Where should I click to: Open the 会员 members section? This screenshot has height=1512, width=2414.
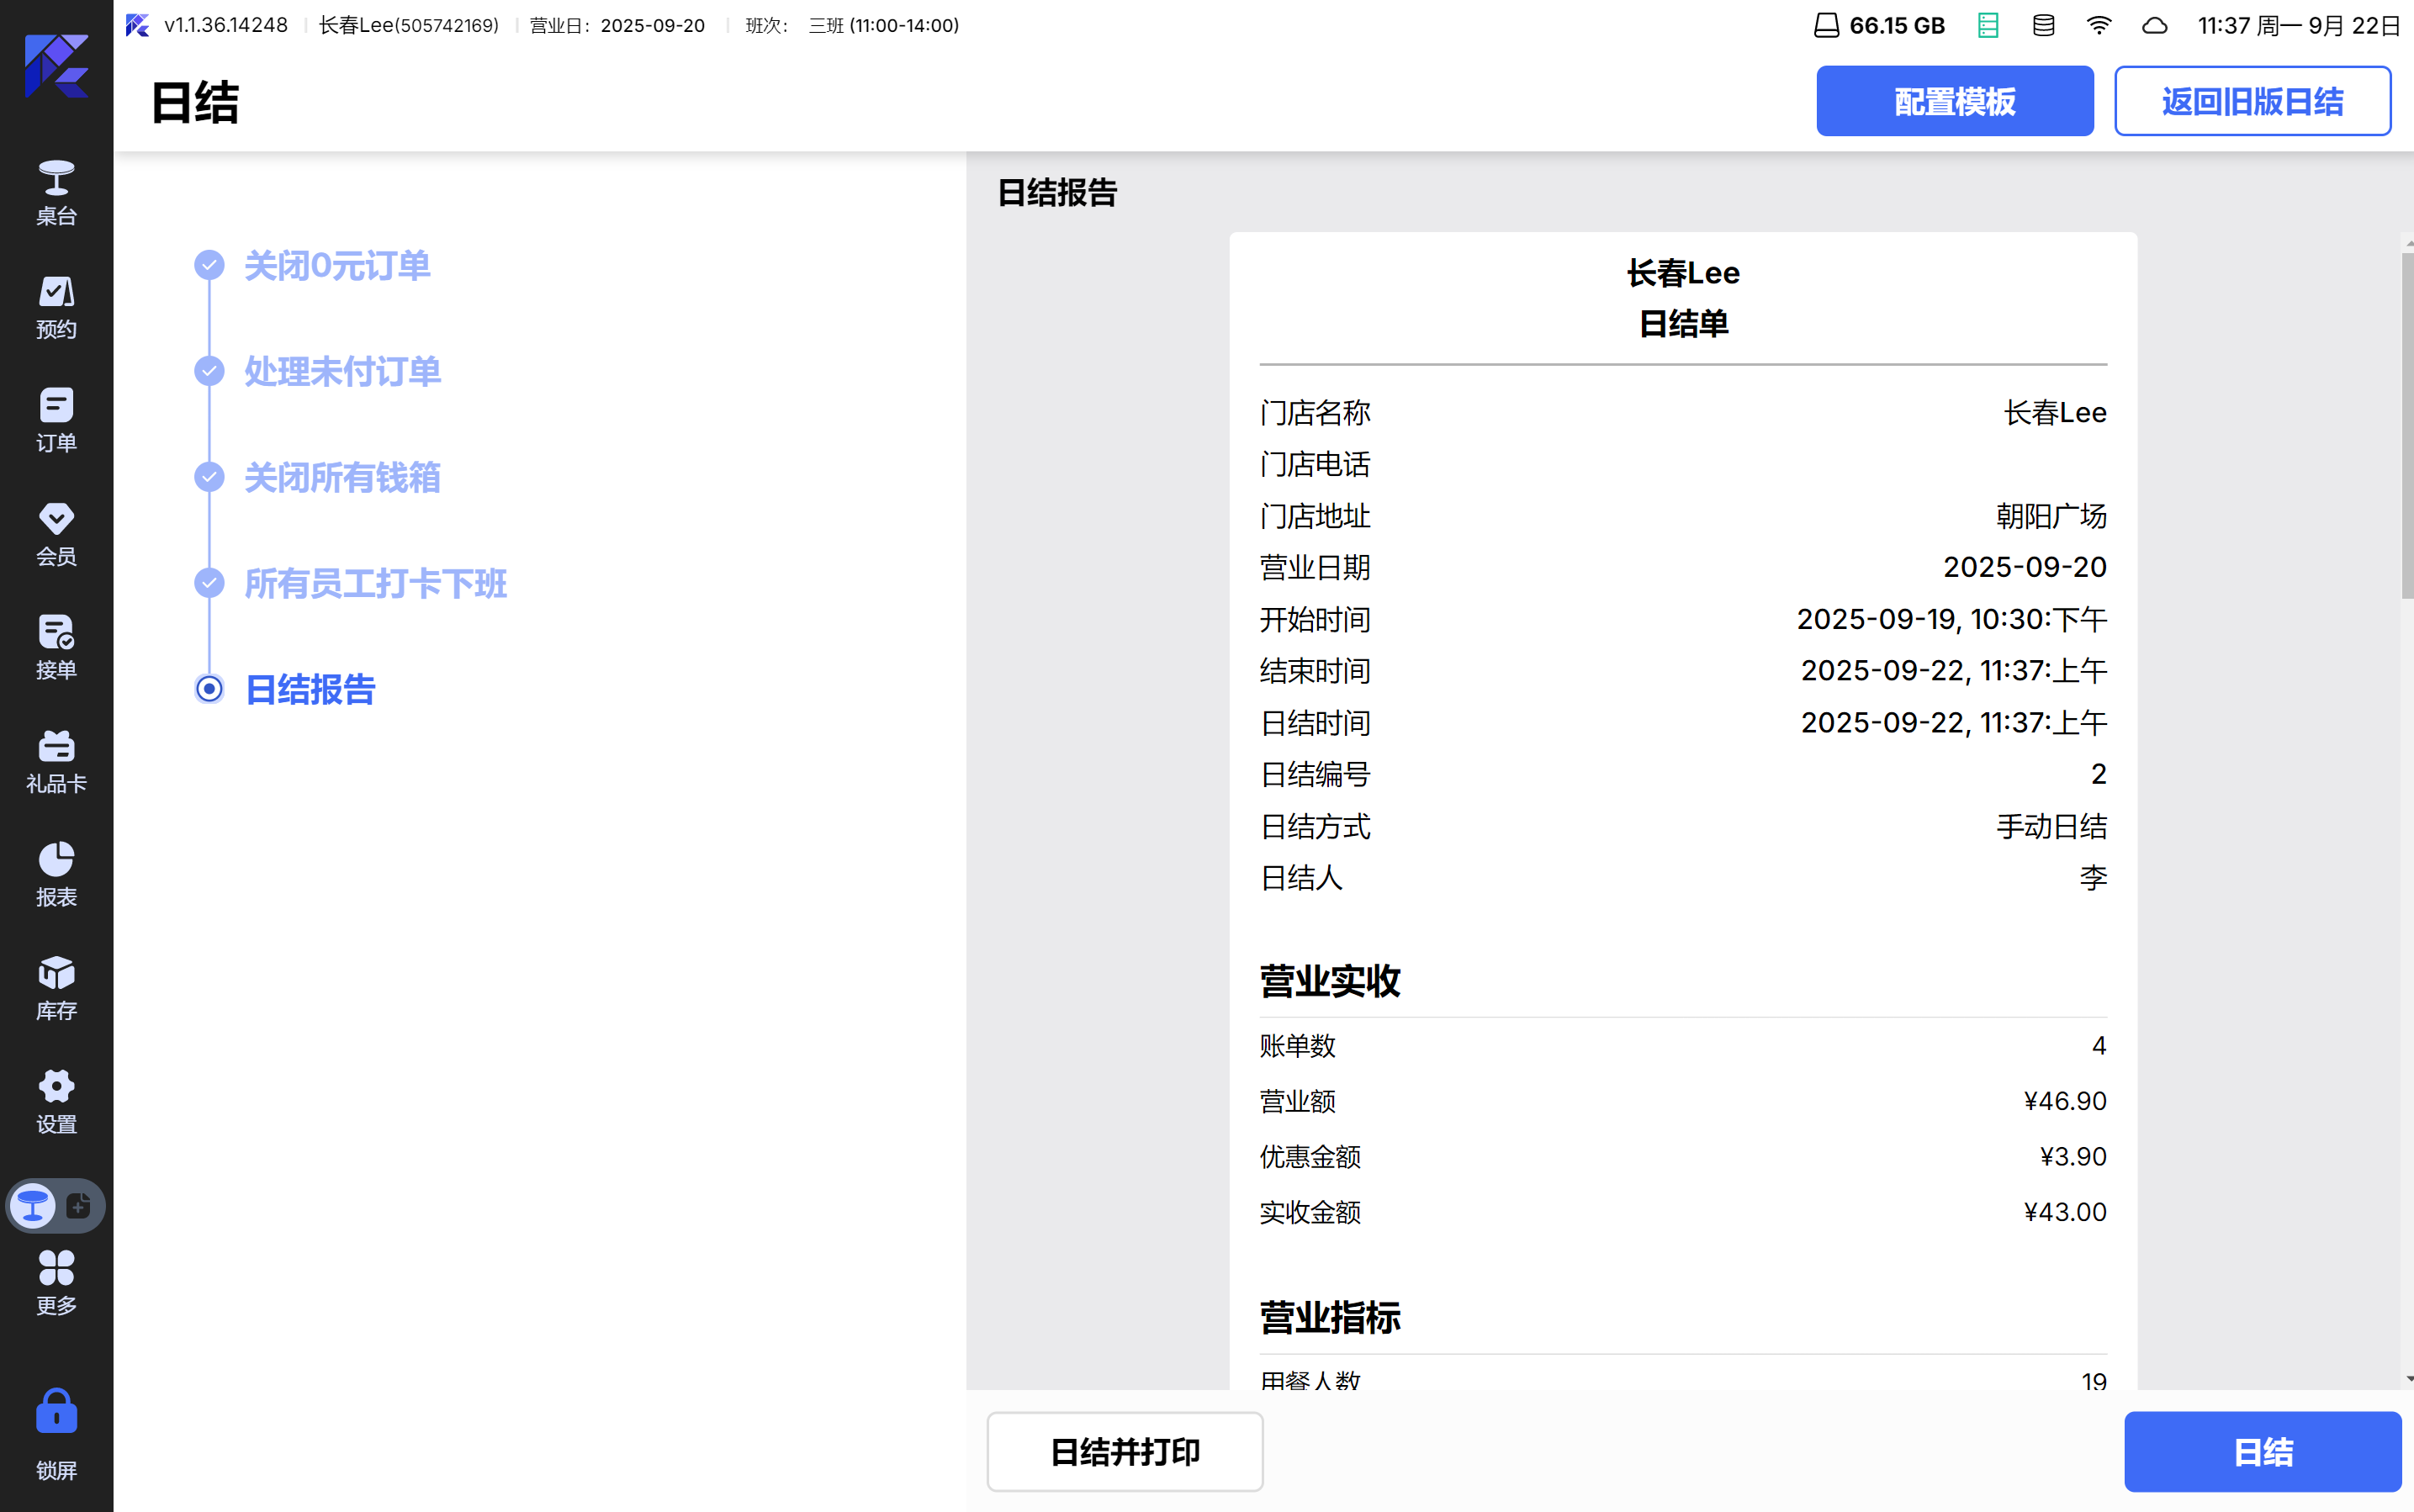point(56,533)
